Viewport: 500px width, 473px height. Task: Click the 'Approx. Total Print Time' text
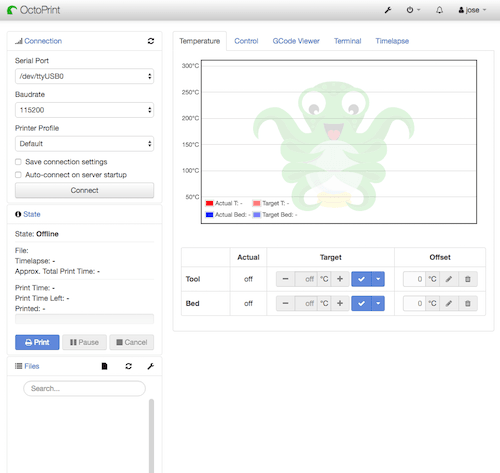point(57,271)
